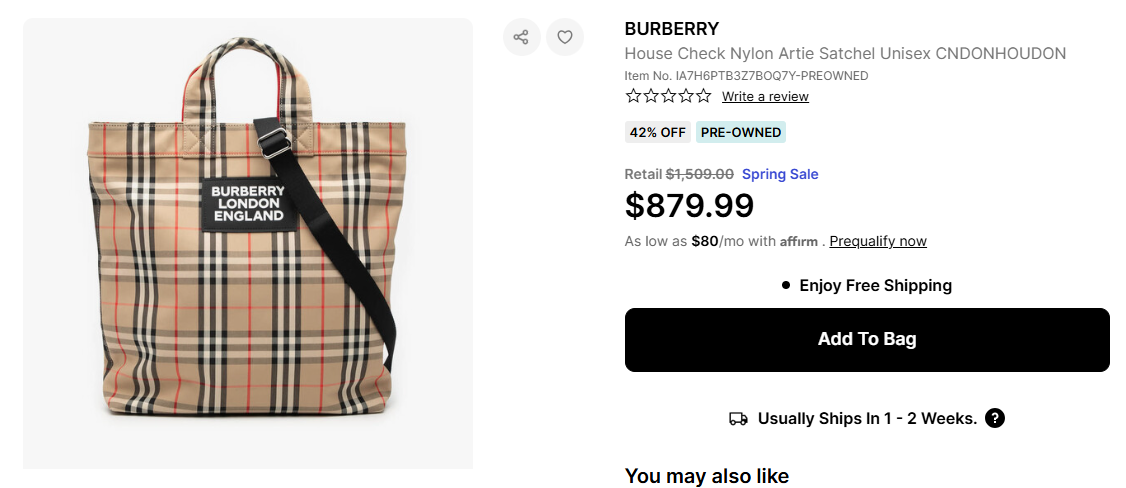Click the You may also like heading

707,476
